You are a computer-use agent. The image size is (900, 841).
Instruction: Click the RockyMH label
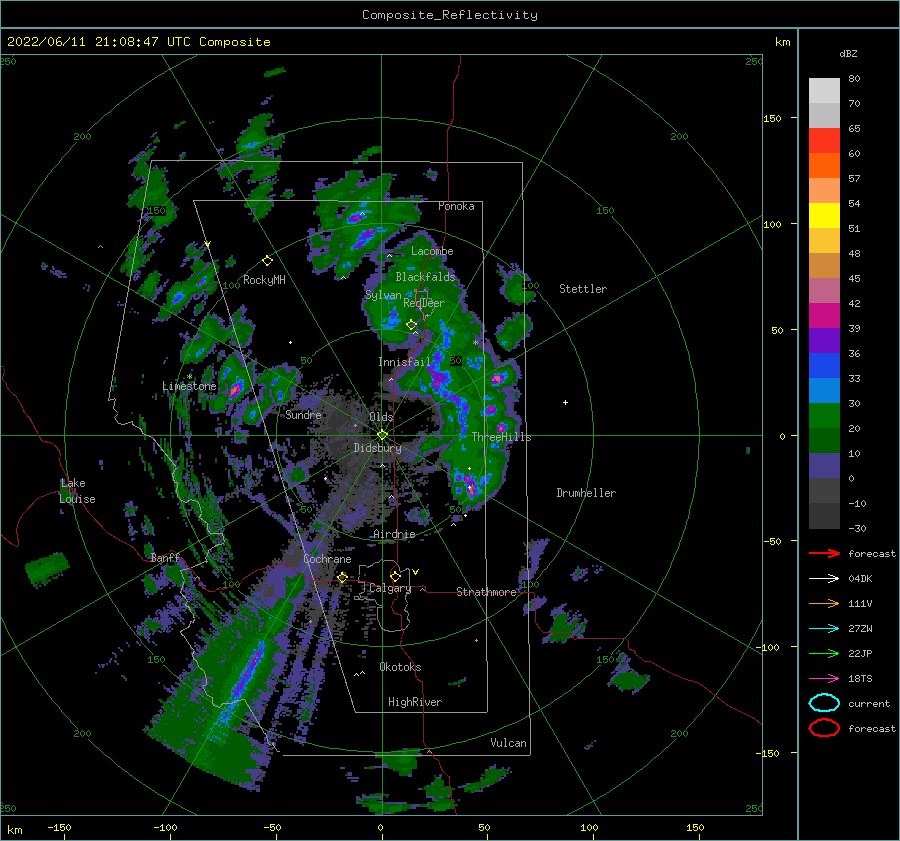click(x=264, y=280)
